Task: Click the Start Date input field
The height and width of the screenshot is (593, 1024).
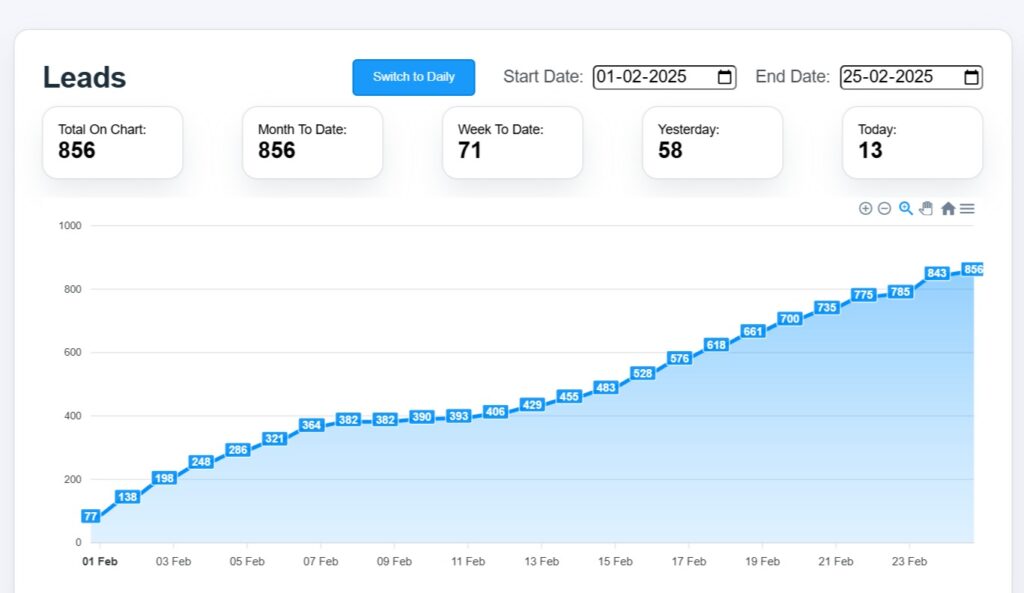Action: point(650,77)
